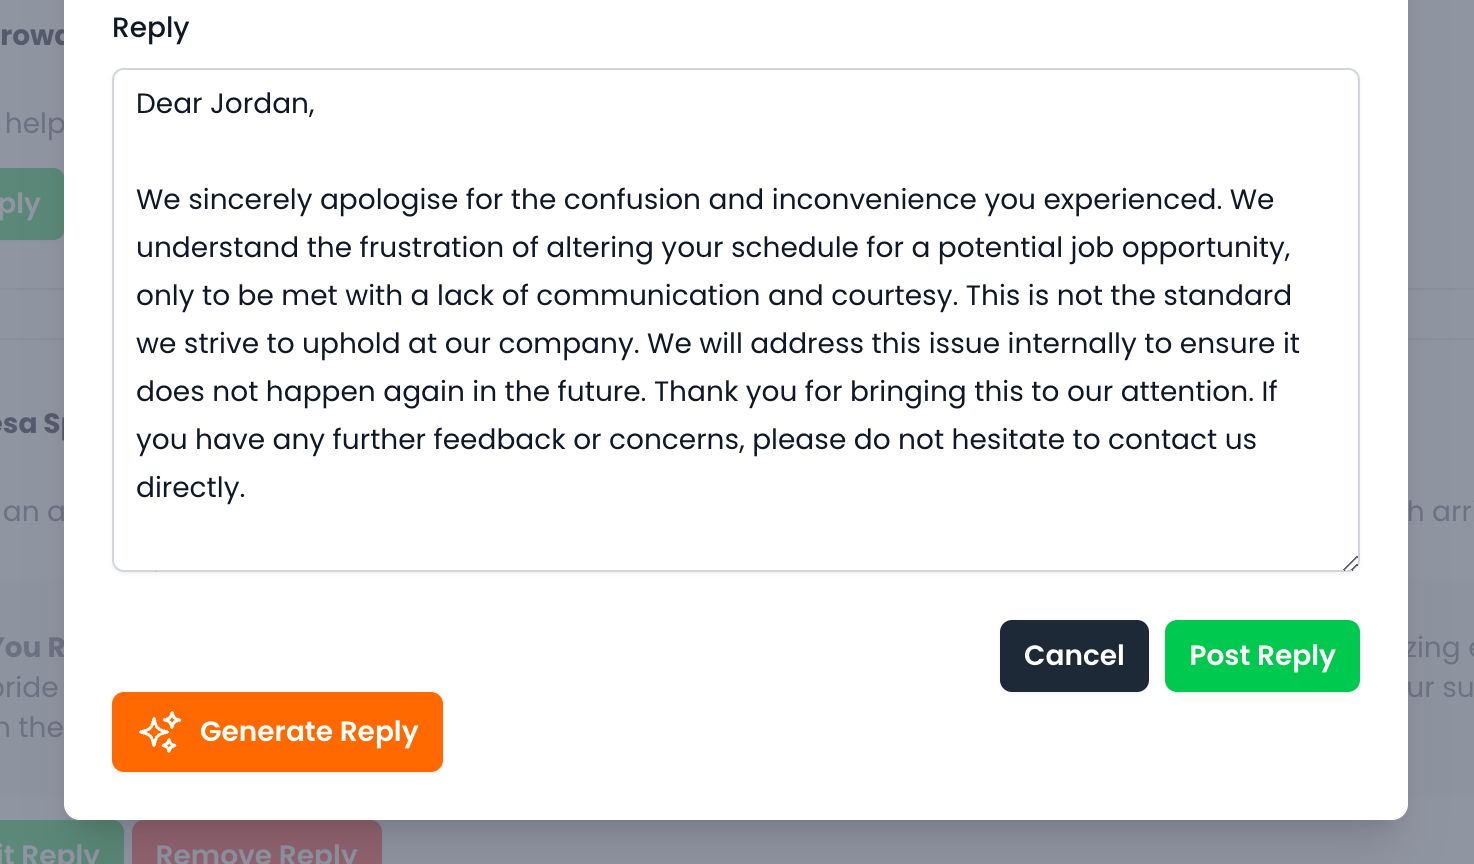Click the partially hidden Remove Reply button
This screenshot has width=1474, height=864.
[x=257, y=846]
